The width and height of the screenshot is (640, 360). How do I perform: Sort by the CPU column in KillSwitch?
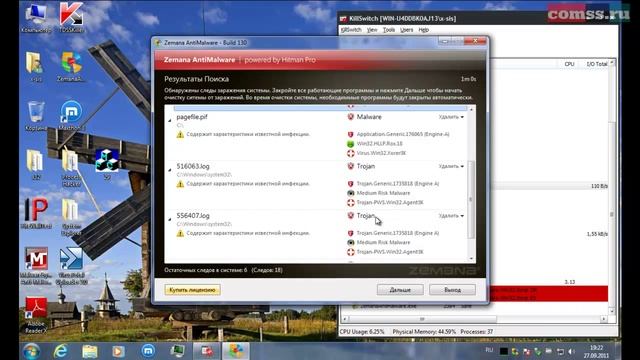(x=569, y=64)
